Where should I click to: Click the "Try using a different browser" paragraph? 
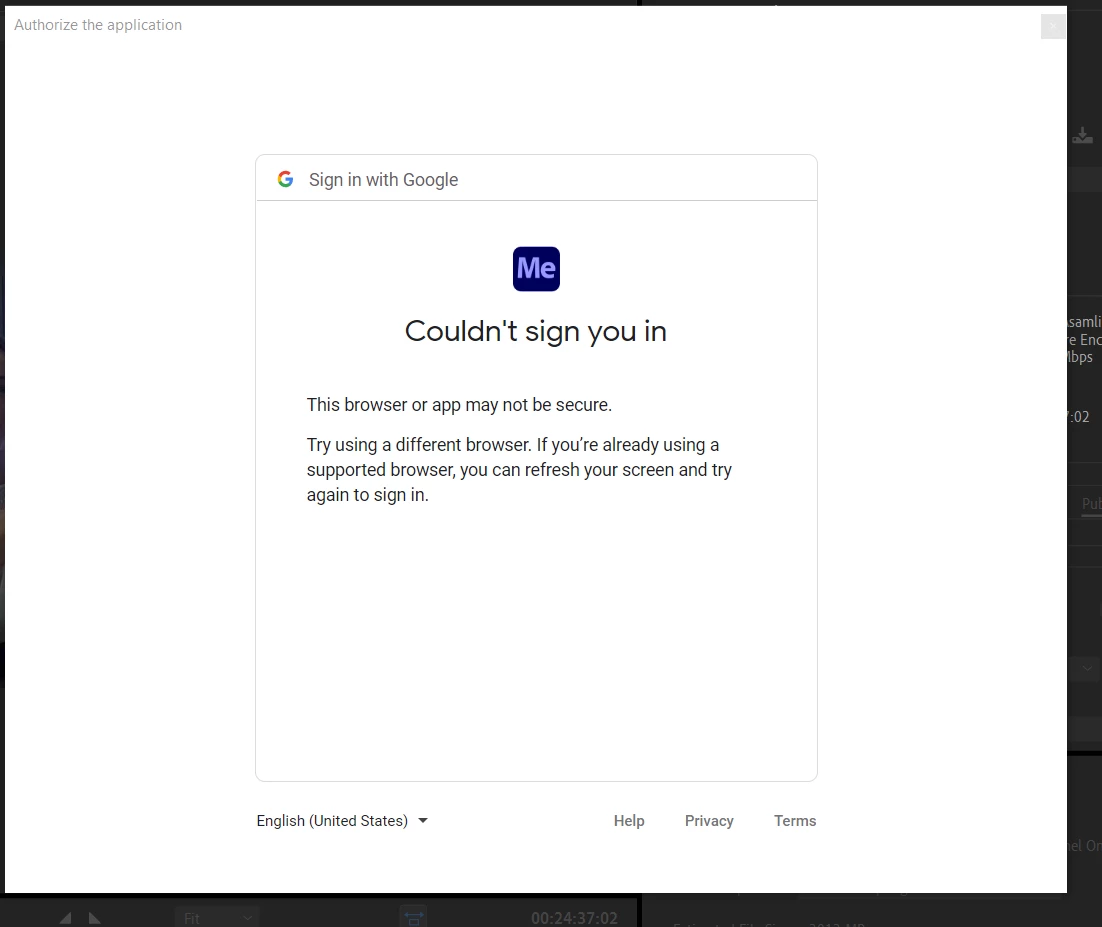[519, 469]
